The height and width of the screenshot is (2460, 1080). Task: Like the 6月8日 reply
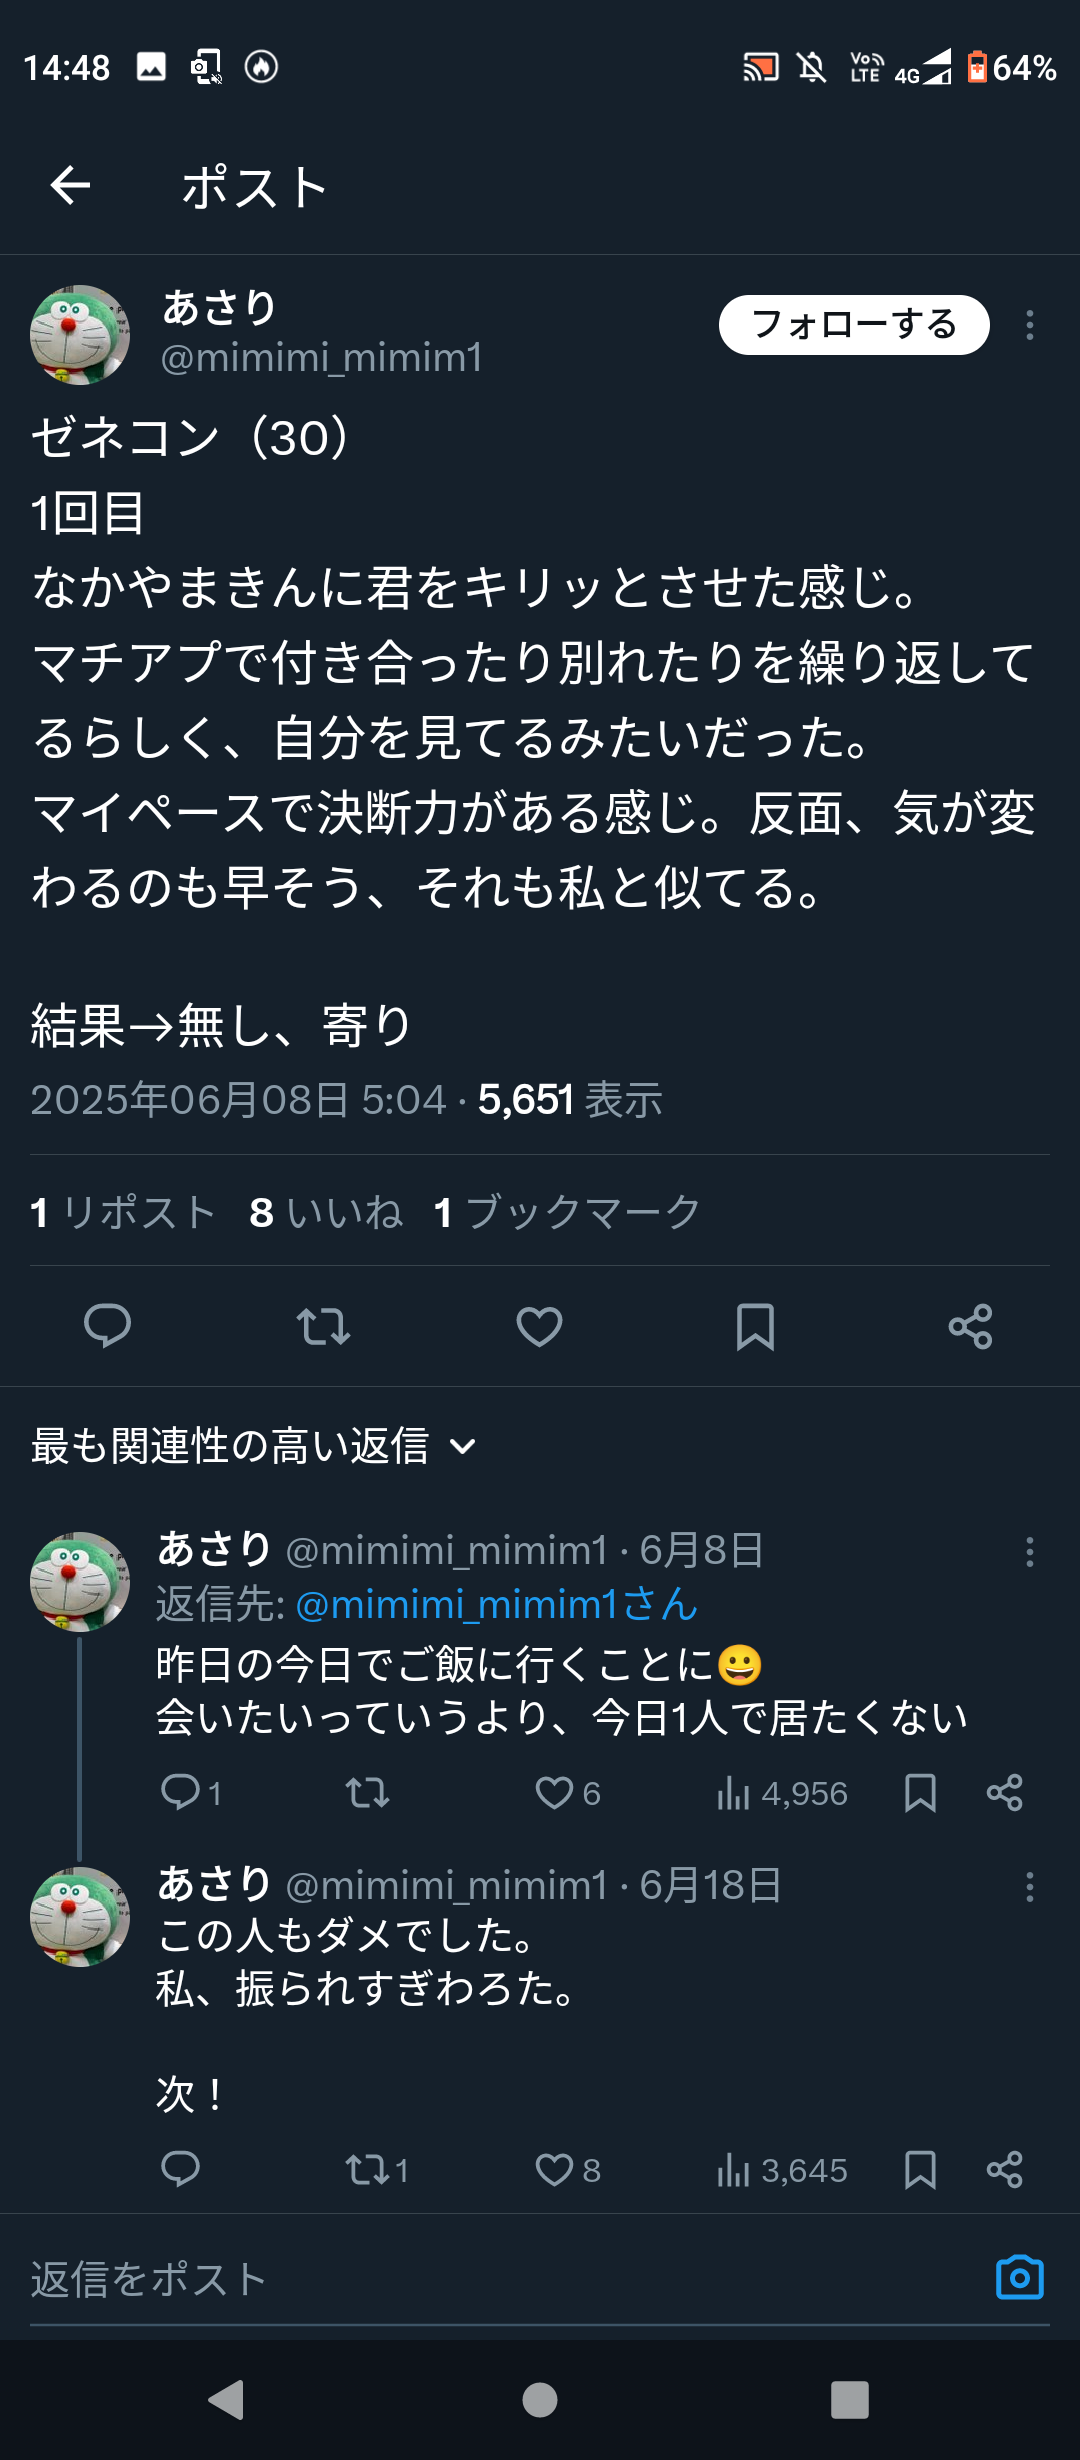555,1793
